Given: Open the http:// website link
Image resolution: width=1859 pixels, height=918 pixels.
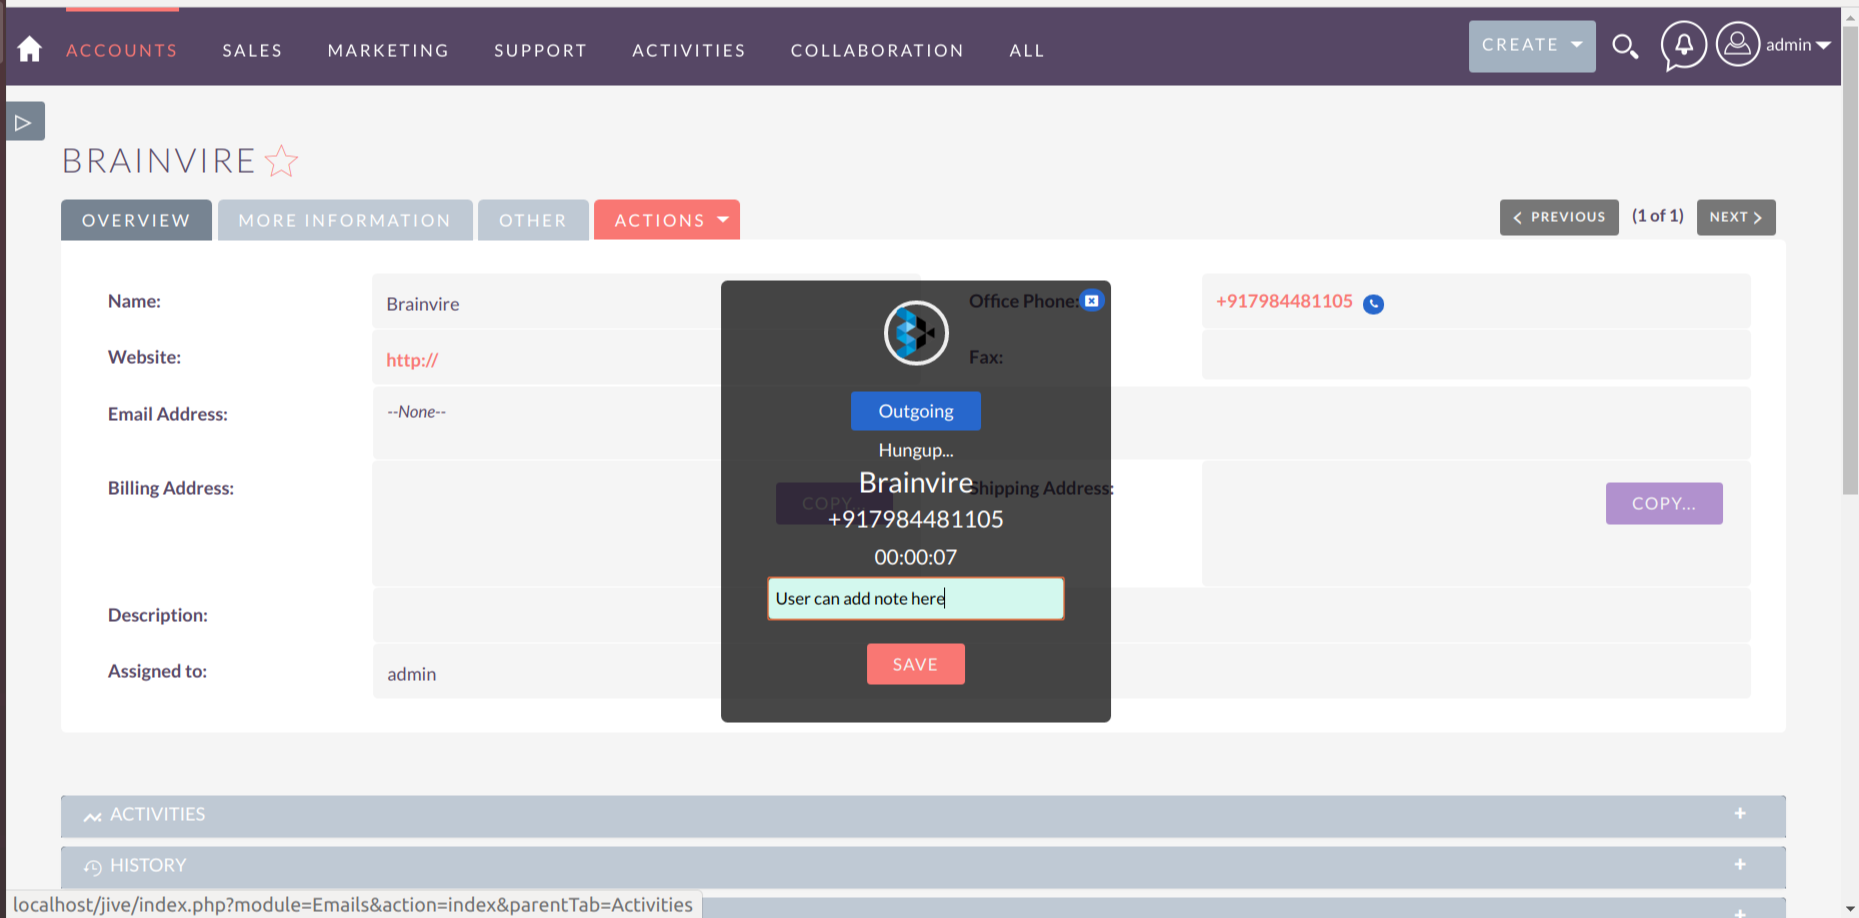Looking at the screenshot, I should (412, 360).
